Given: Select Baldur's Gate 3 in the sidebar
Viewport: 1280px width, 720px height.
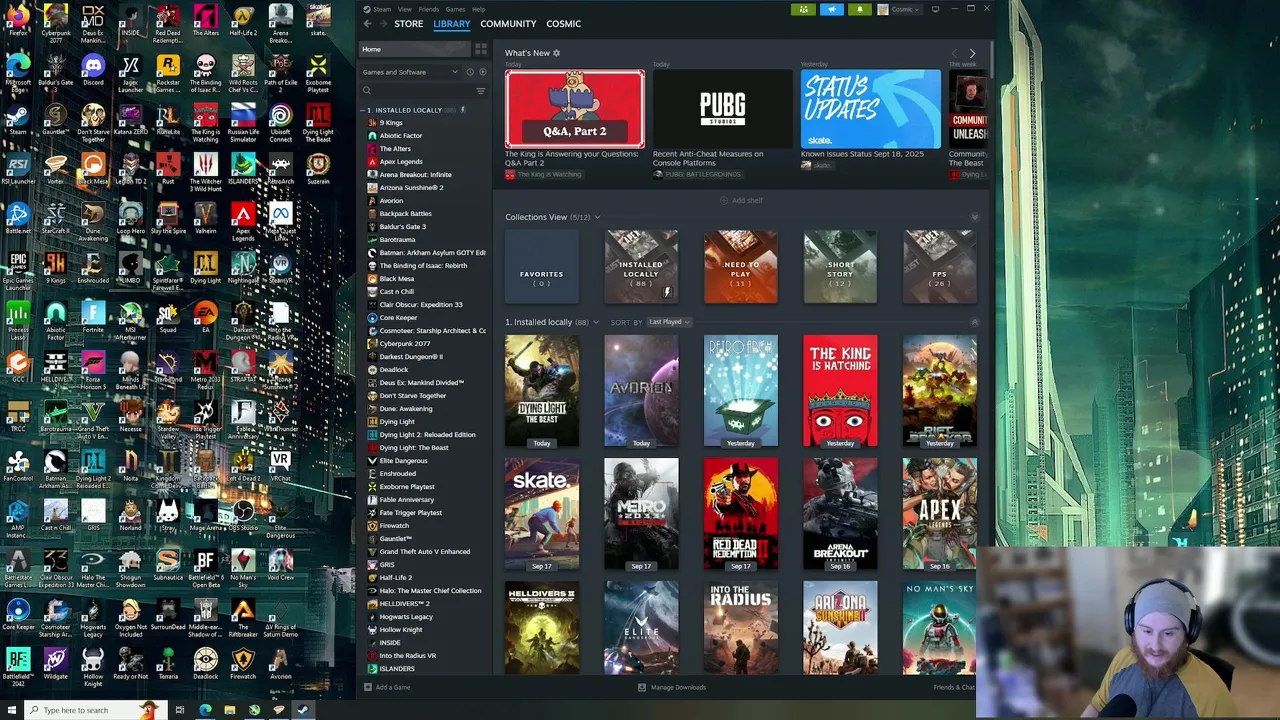Looking at the screenshot, I should [x=402, y=227].
